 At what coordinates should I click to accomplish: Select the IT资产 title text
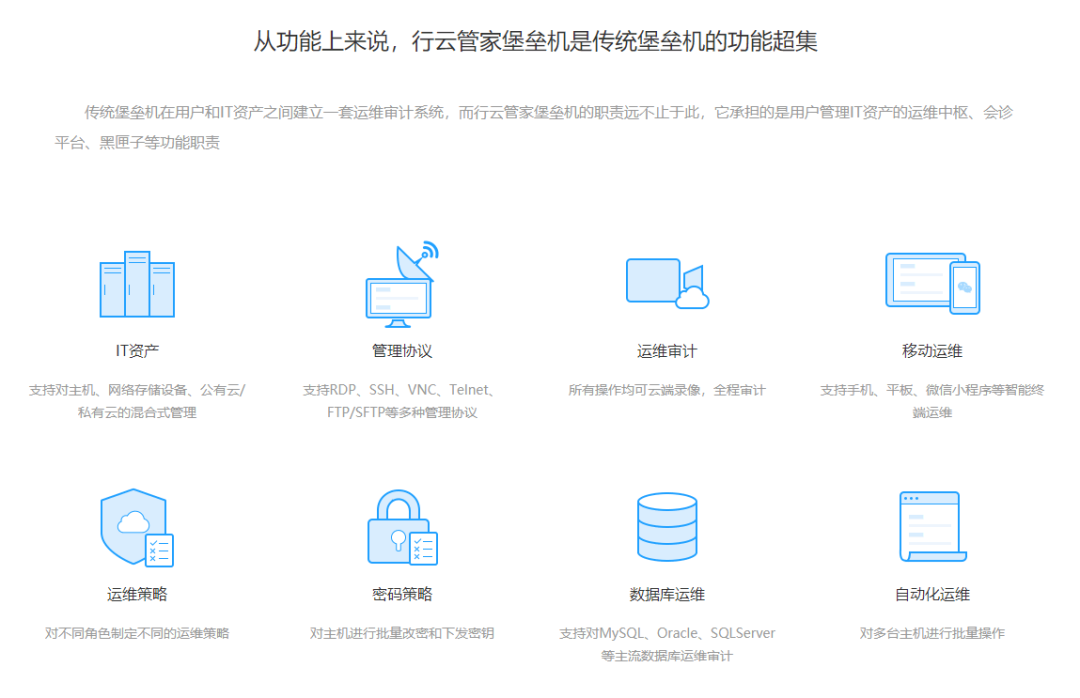pyautogui.click(x=137, y=351)
